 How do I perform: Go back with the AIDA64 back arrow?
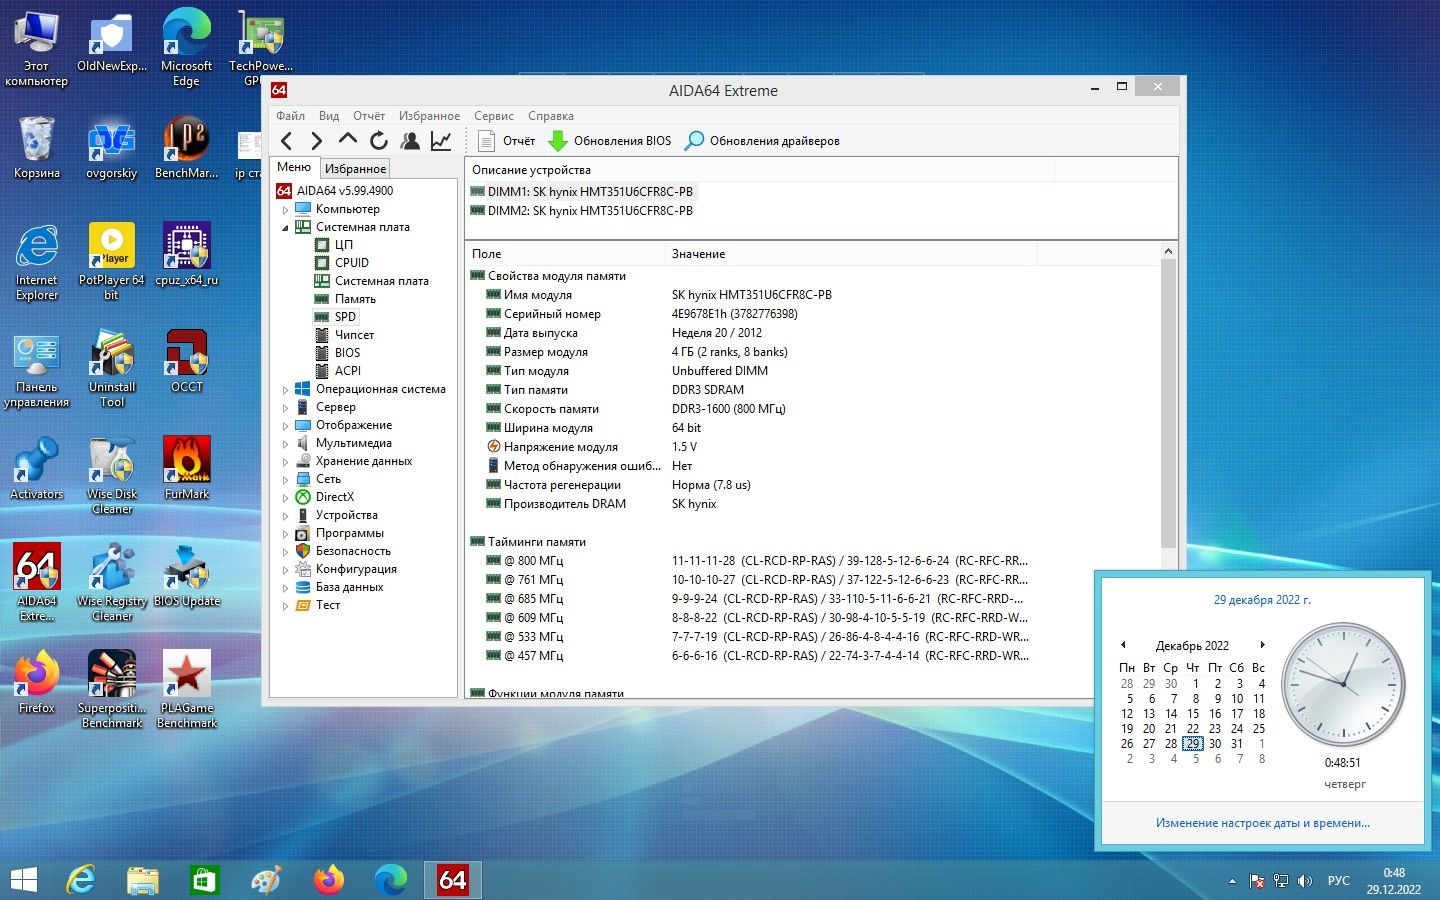(x=287, y=141)
